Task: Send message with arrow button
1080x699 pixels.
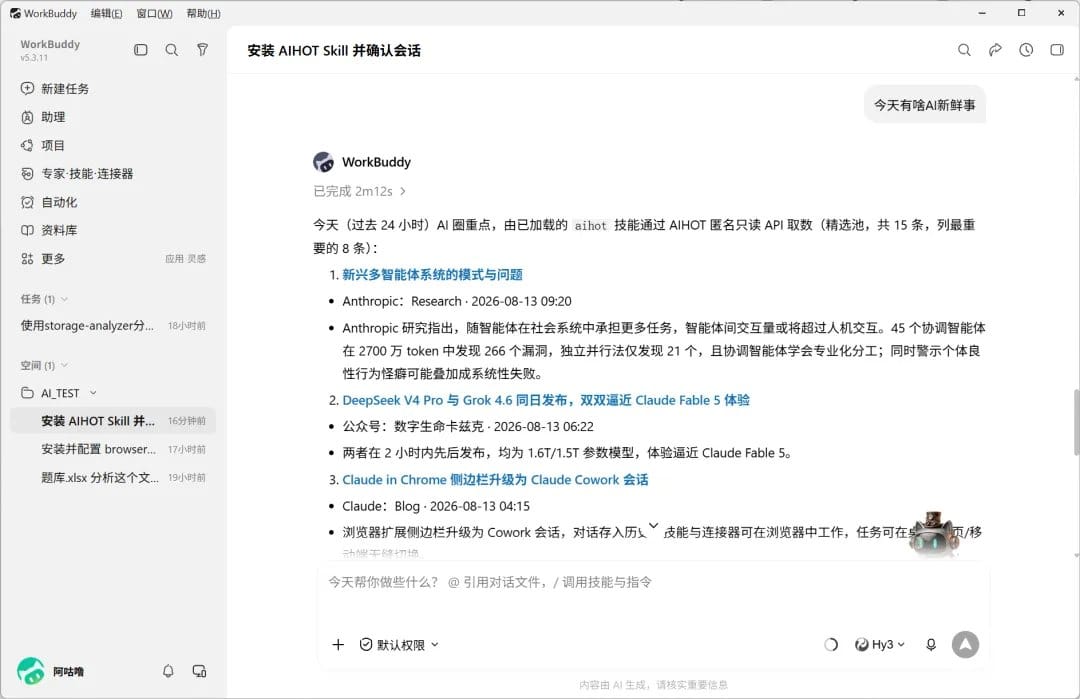Action: (x=965, y=645)
